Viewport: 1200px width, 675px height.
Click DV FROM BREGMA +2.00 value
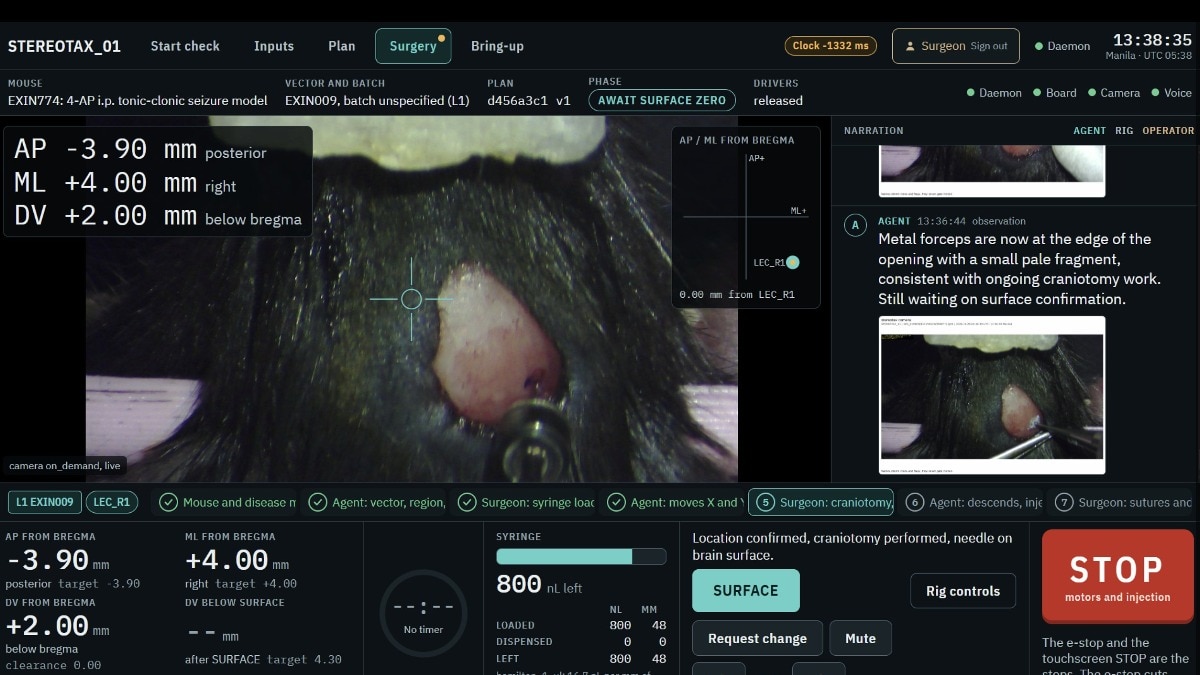tap(56, 626)
